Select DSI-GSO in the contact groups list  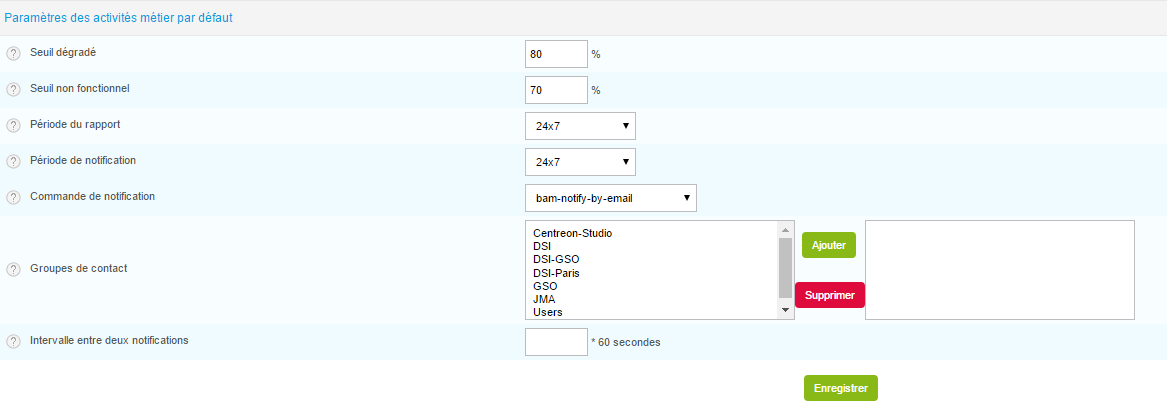[556, 260]
